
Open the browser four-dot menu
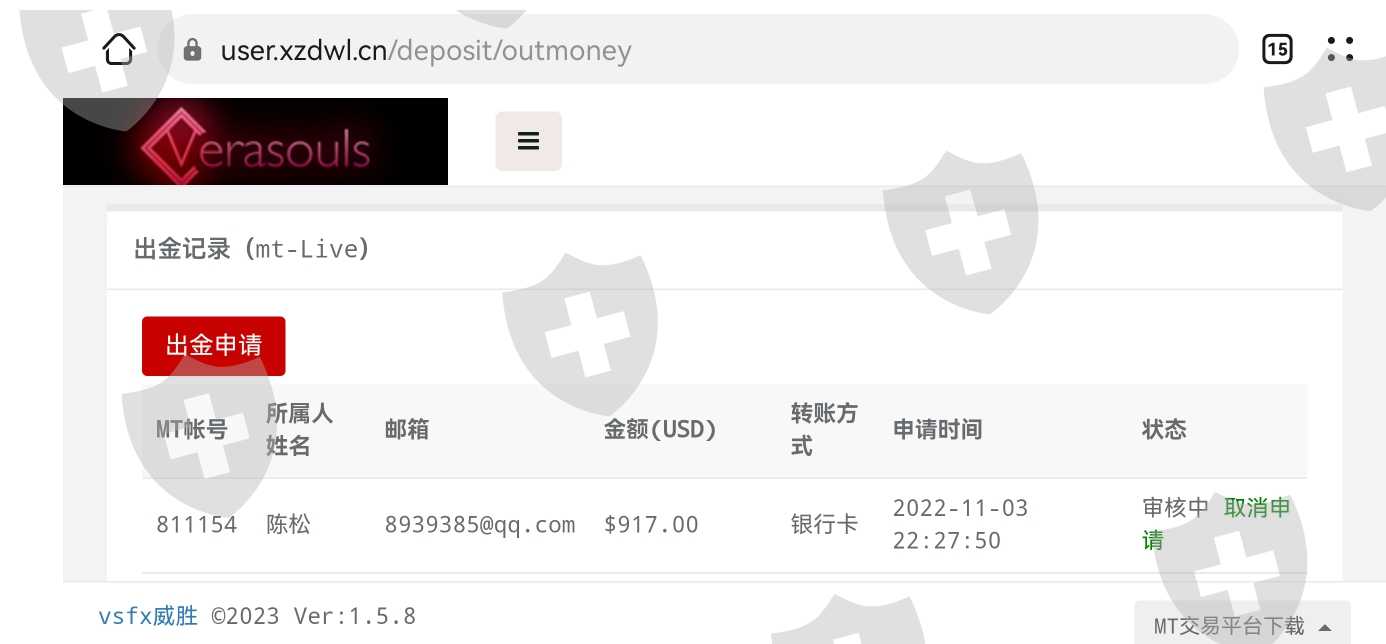coord(1340,49)
